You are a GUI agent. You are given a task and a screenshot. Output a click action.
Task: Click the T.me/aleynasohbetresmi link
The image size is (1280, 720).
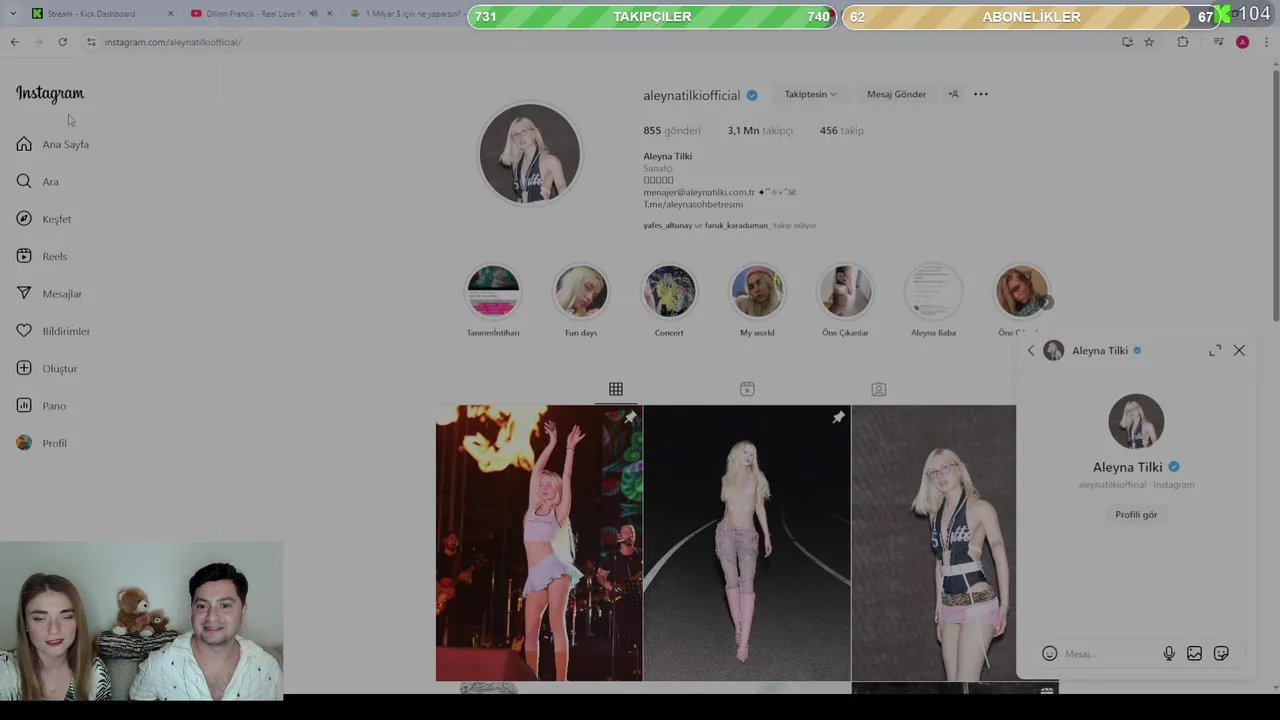coord(693,204)
